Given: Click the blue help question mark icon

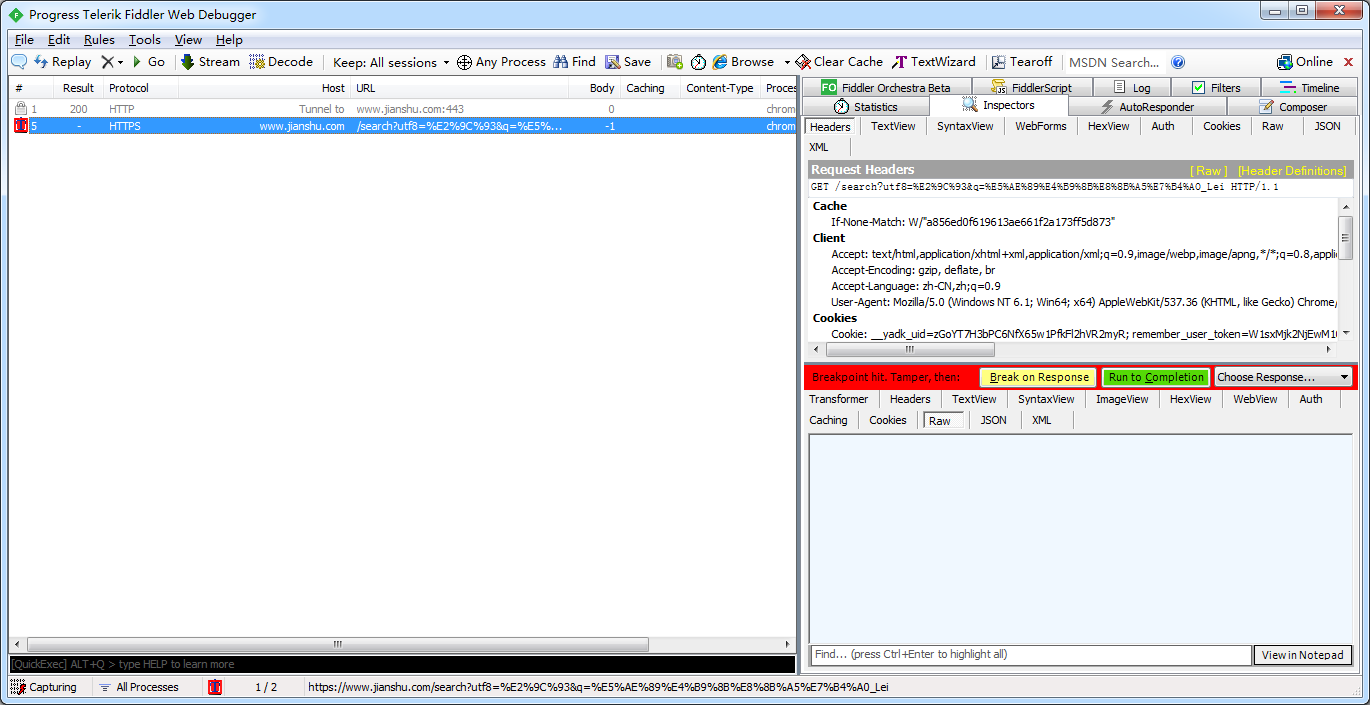Looking at the screenshot, I should point(1178,62).
